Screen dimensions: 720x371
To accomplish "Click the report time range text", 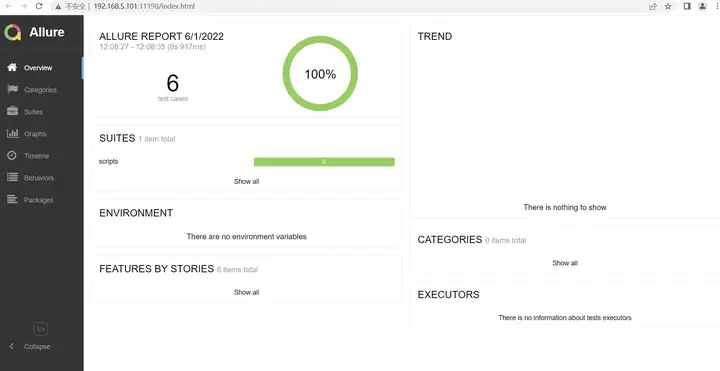I will pyautogui.click(x=152, y=47).
